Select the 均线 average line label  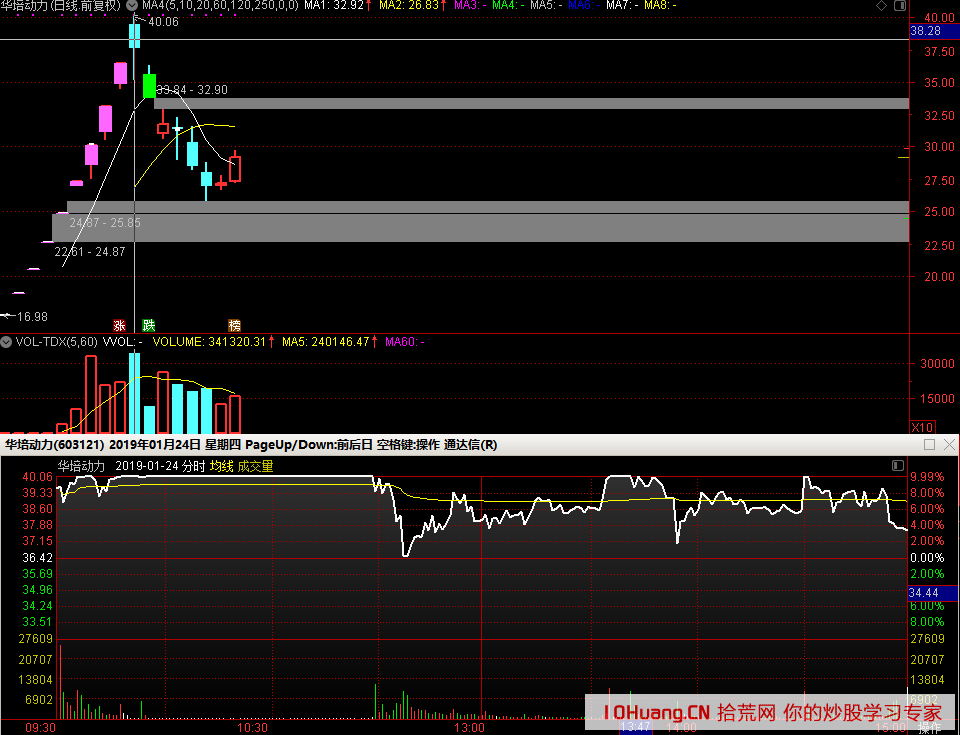221,466
